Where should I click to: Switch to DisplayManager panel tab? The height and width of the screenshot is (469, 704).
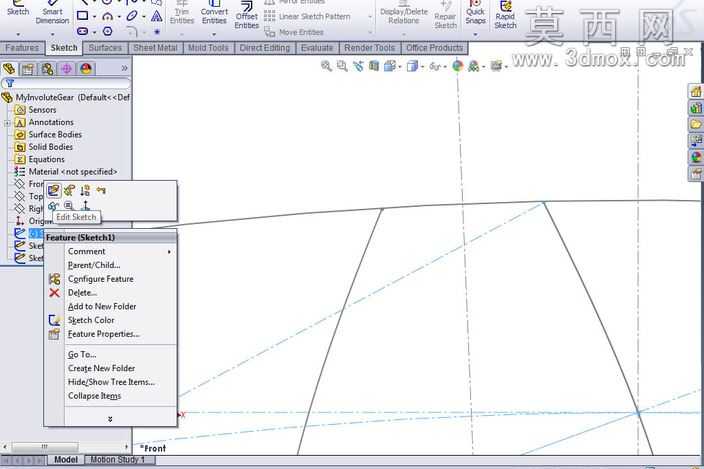click(x=86, y=69)
